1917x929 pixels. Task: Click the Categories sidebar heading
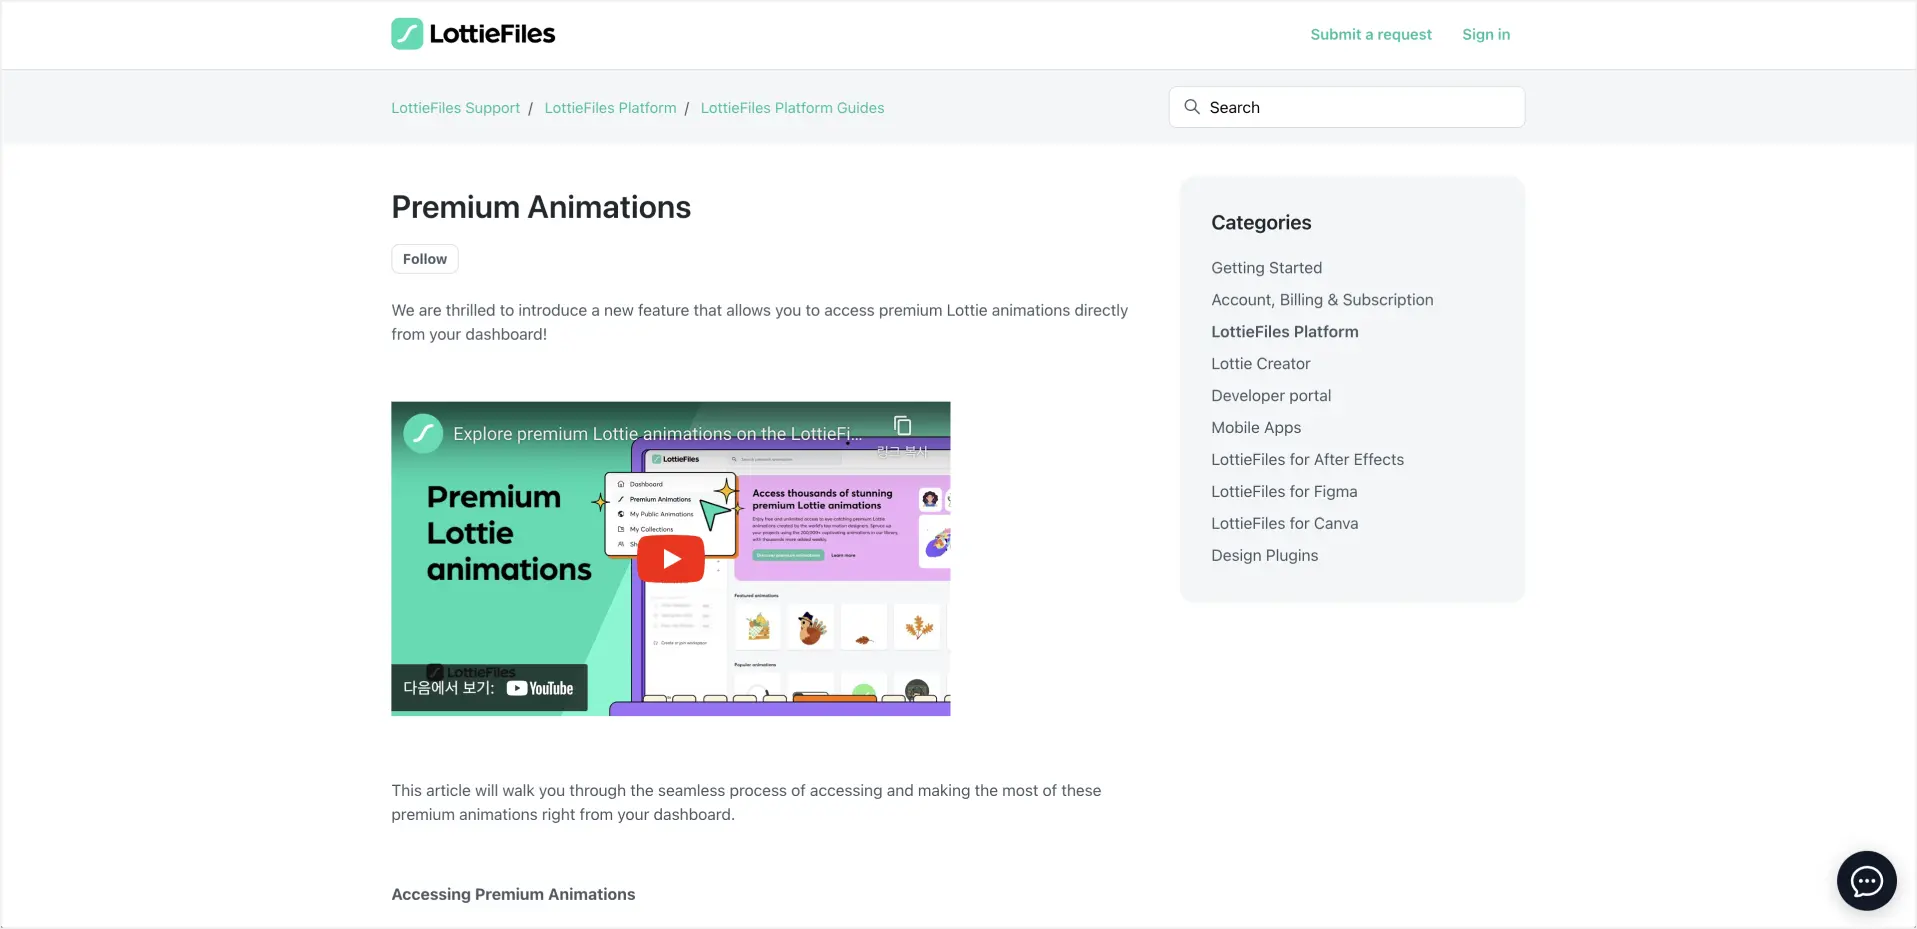point(1261,223)
